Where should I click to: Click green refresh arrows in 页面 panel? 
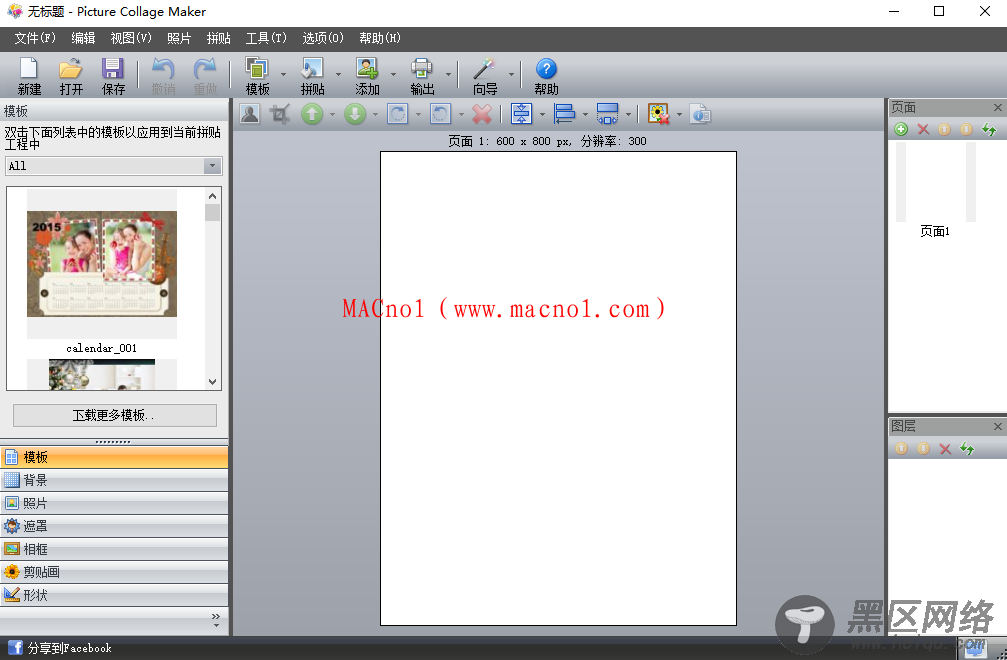989,130
